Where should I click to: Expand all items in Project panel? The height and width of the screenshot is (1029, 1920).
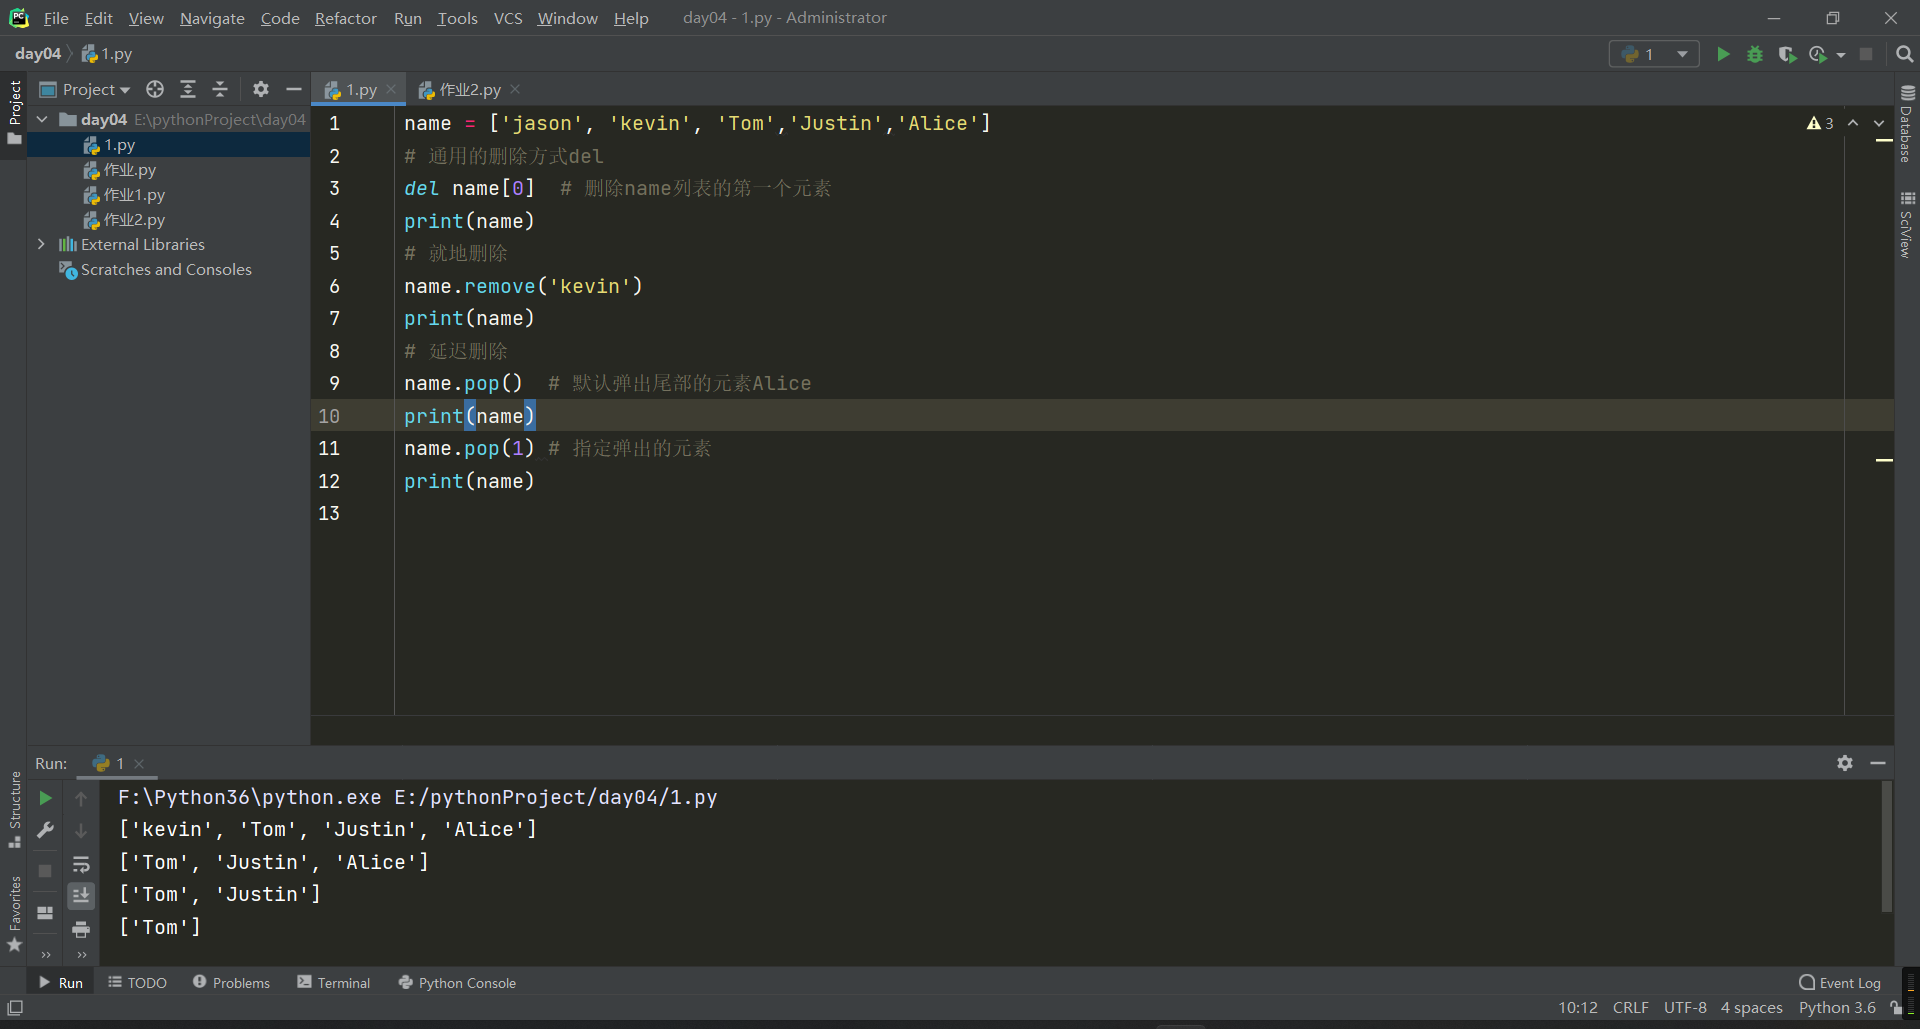(x=188, y=89)
